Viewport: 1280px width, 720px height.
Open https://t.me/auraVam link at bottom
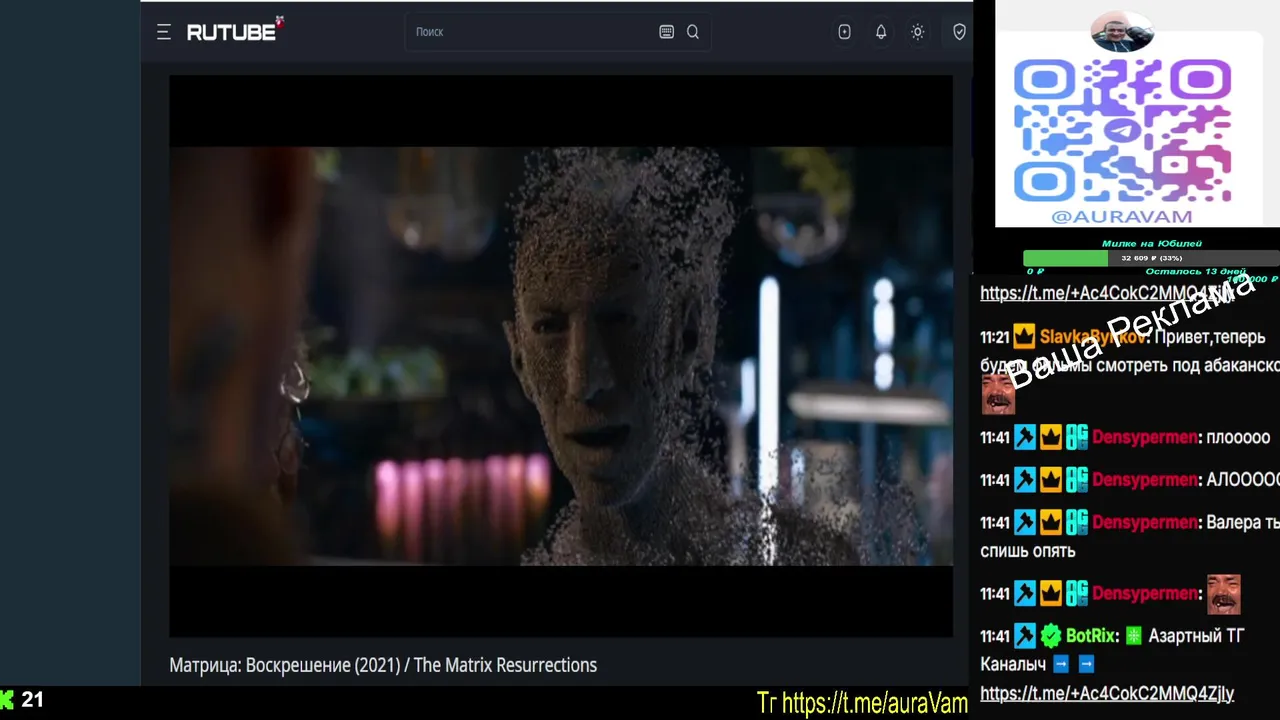(x=875, y=703)
